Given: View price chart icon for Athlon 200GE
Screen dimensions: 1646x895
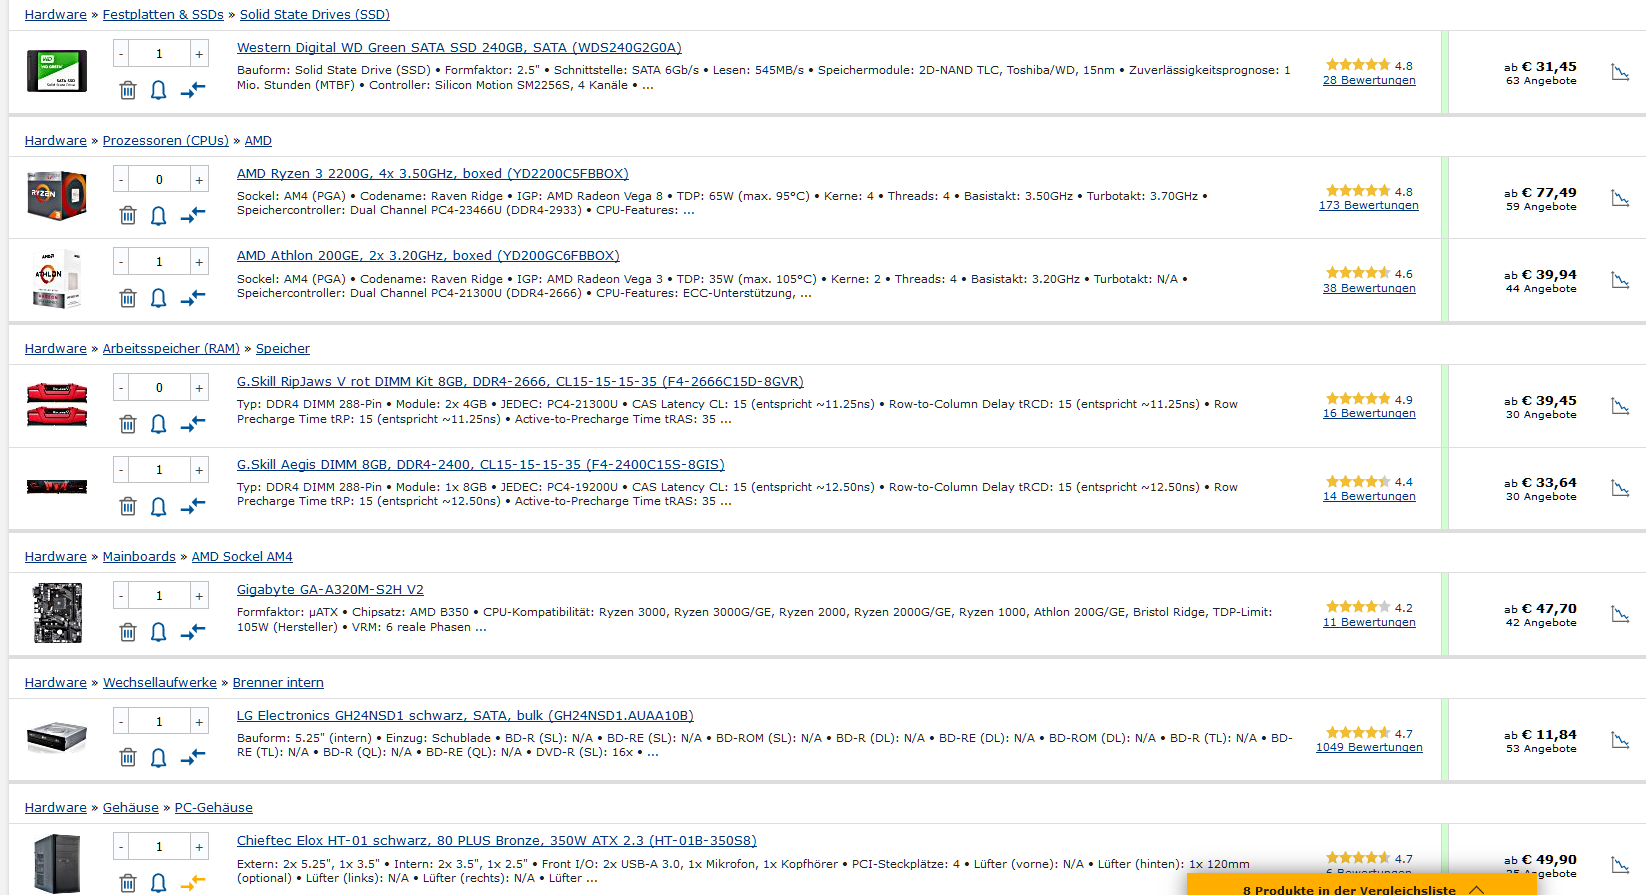Looking at the screenshot, I should [1620, 280].
